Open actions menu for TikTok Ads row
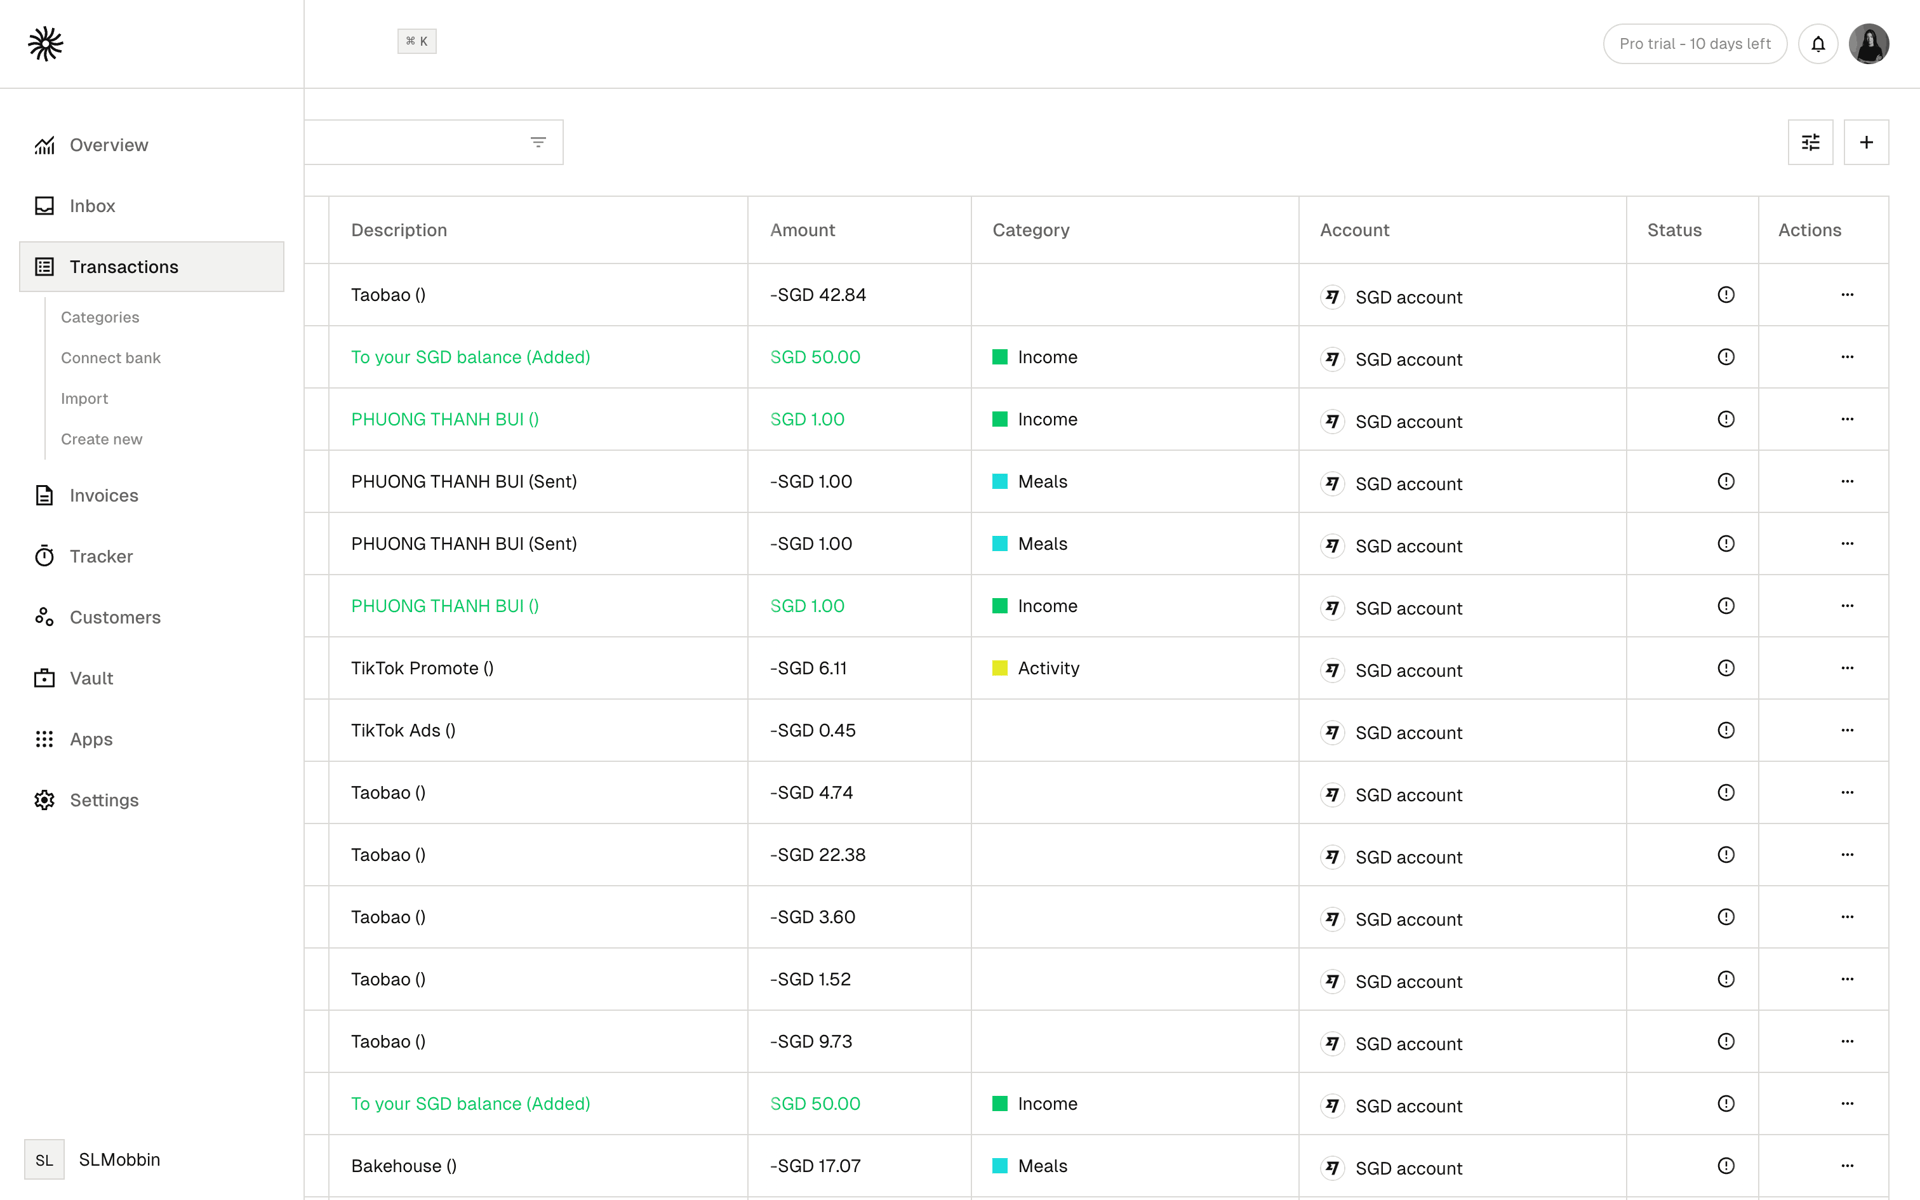This screenshot has width=1920, height=1200. [1847, 730]
